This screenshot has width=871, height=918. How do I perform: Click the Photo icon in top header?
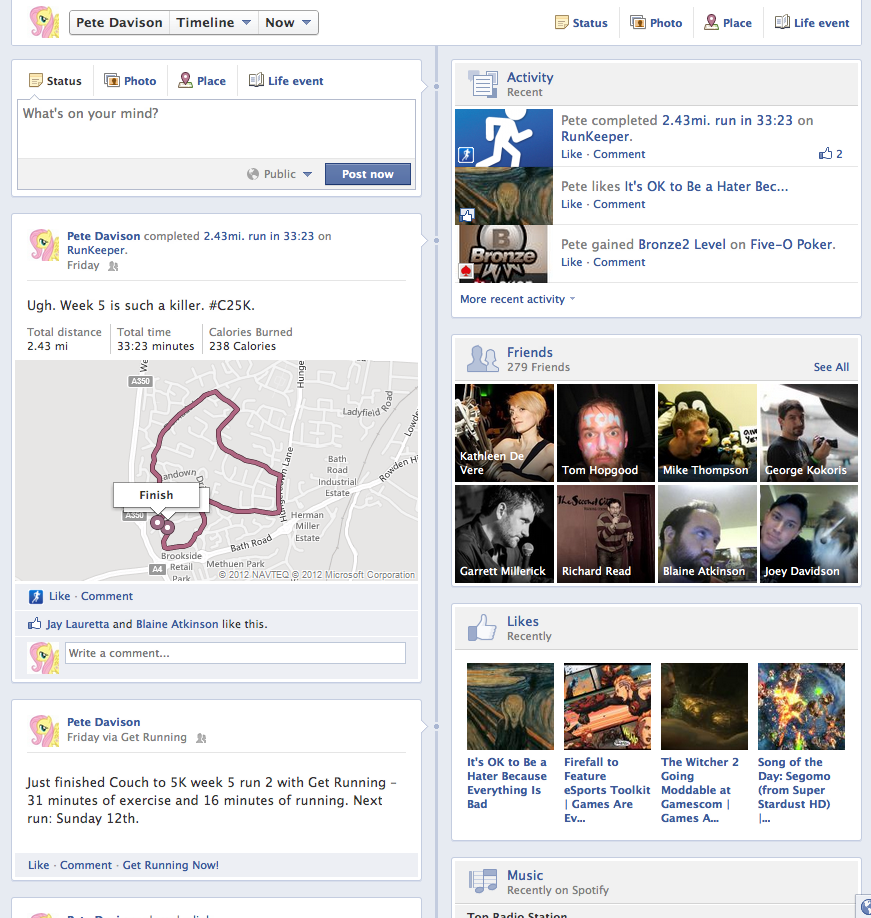pos(638,22)
